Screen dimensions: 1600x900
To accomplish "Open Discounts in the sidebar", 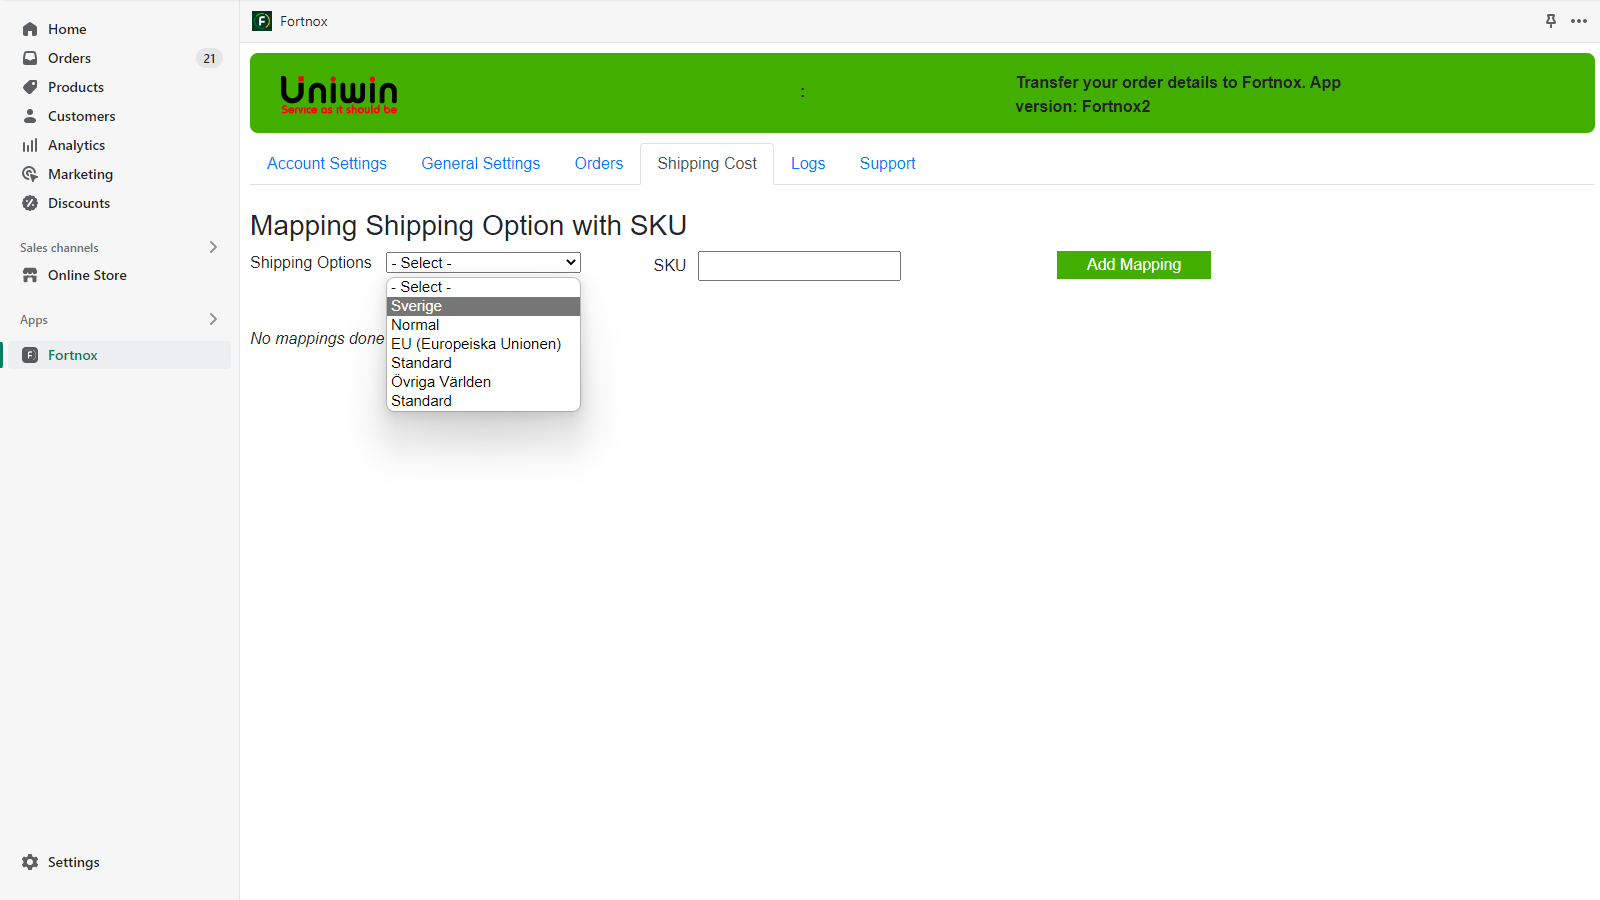I will coord(78,203).
